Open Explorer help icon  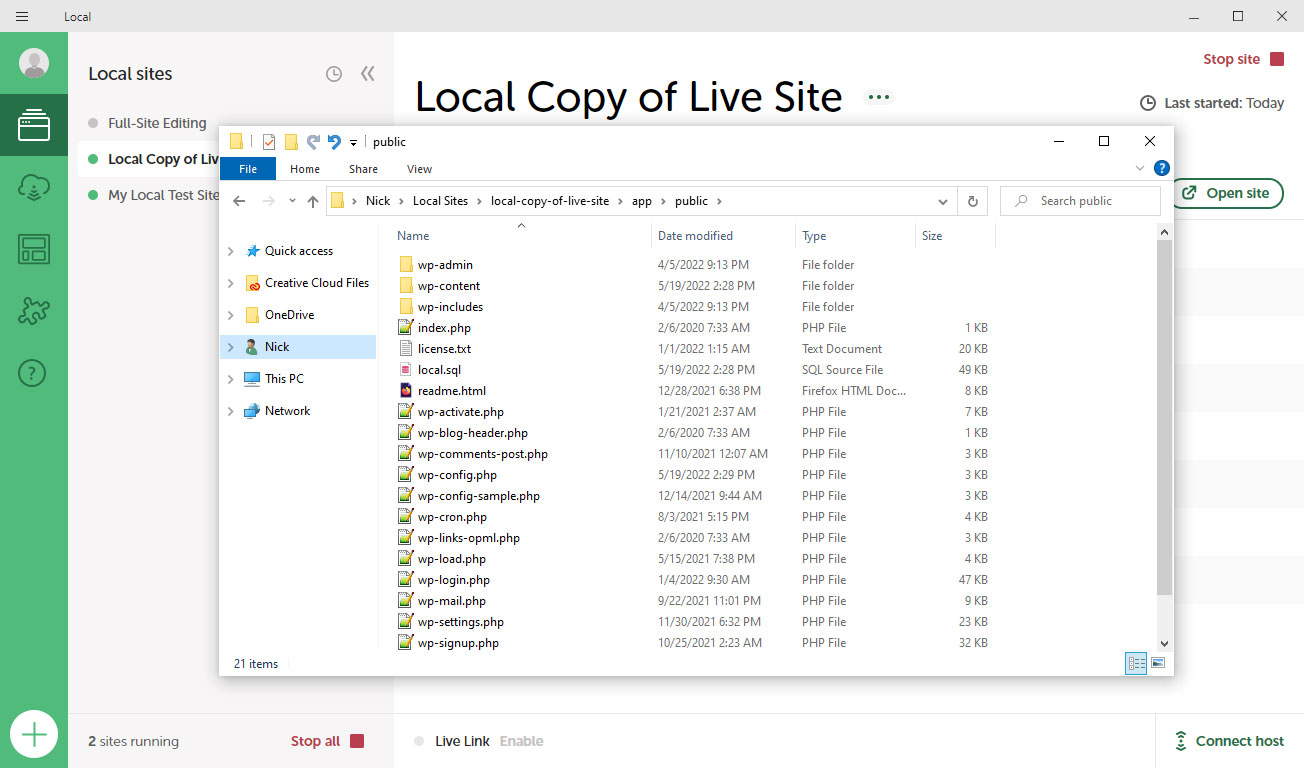[1161, 168]
